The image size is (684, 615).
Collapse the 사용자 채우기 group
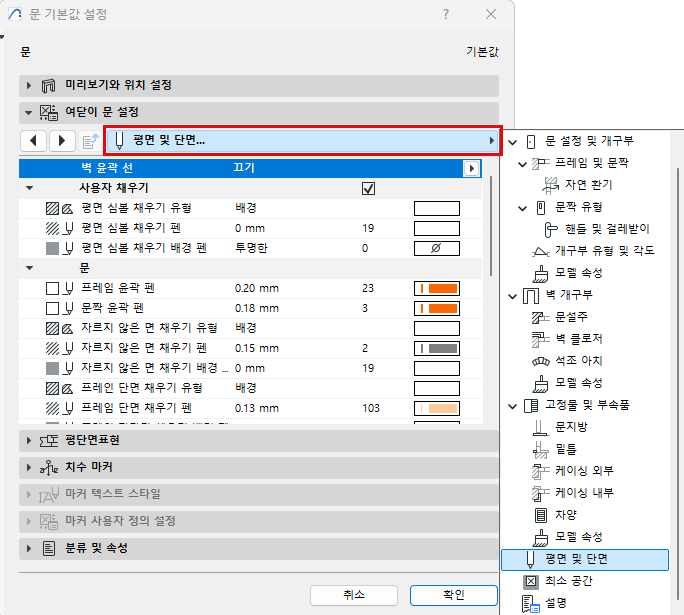coord(30,188)
